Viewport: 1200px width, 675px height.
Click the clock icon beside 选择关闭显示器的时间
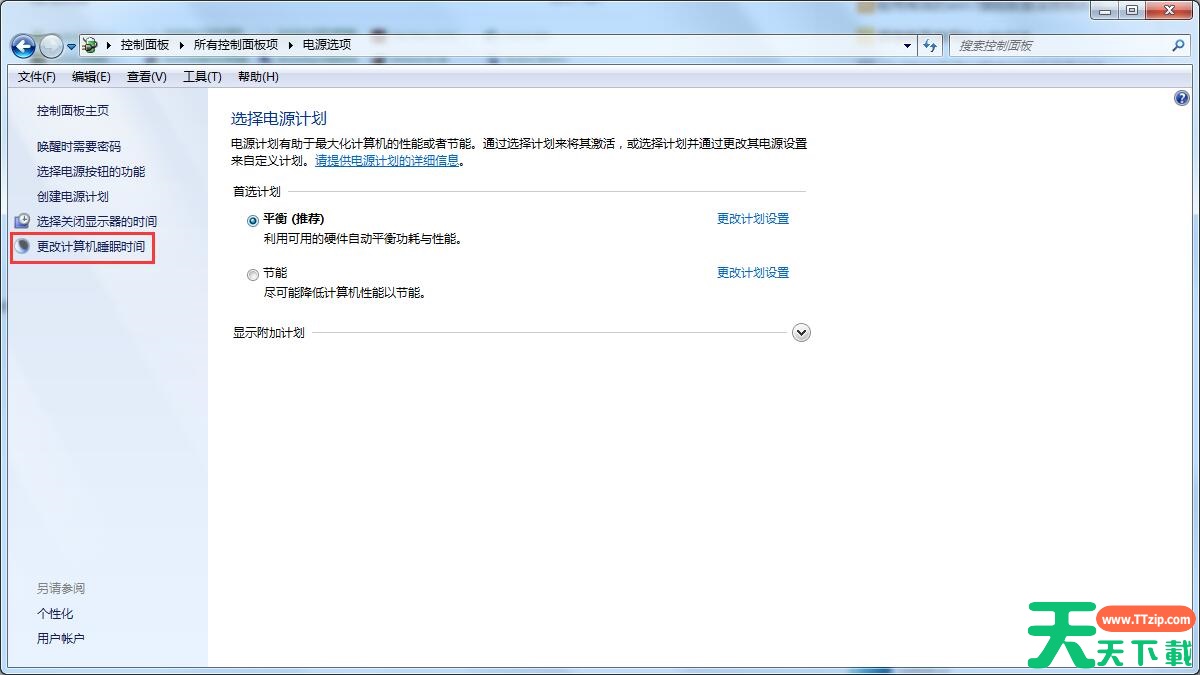click(22, 221)
